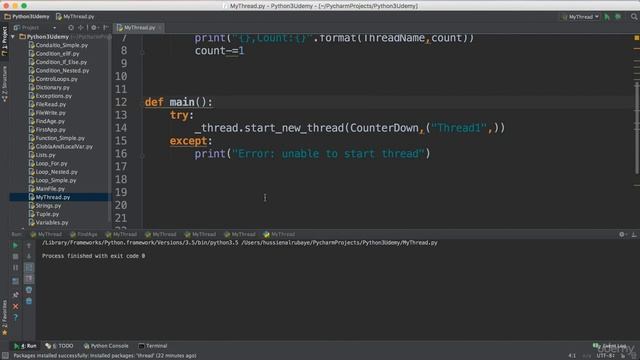
Task: Close the run tab with red X icon
Action: click(x=15, y=306)
